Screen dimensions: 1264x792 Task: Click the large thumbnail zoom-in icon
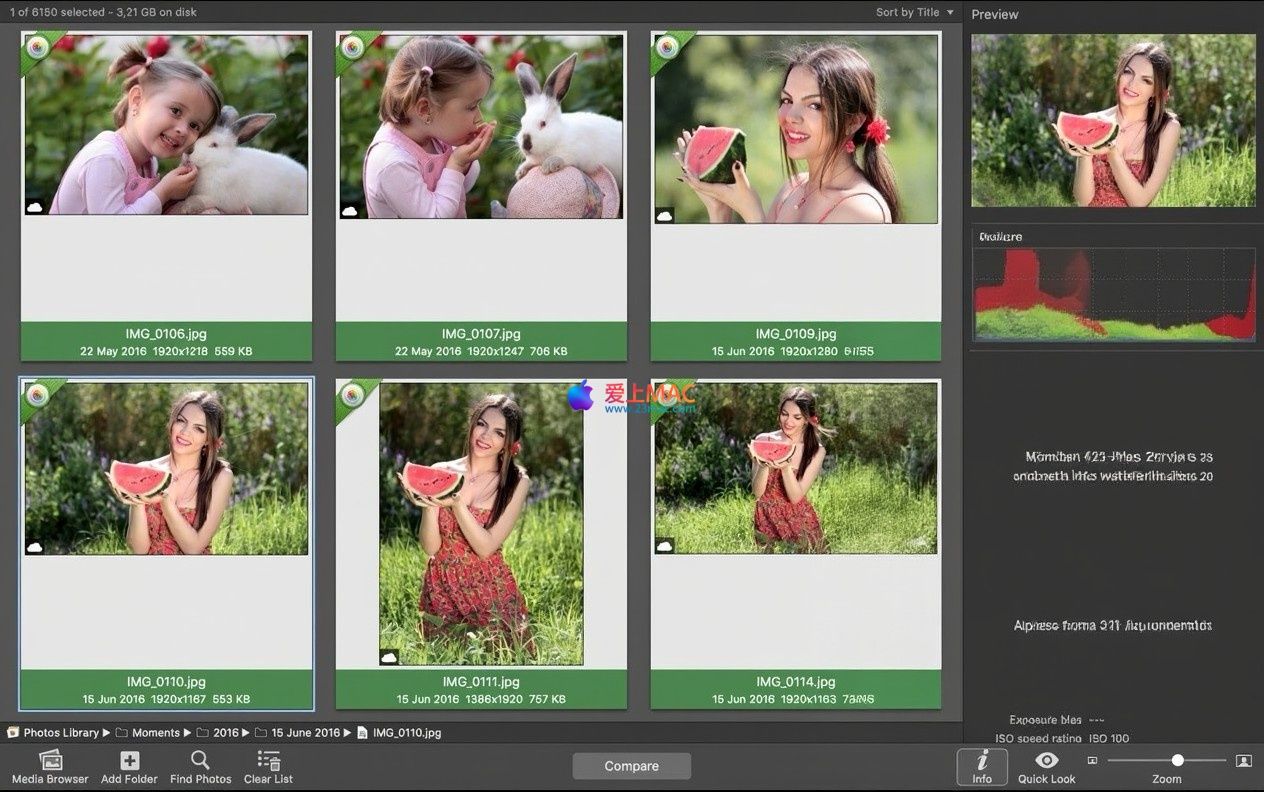coord(1243,761)
